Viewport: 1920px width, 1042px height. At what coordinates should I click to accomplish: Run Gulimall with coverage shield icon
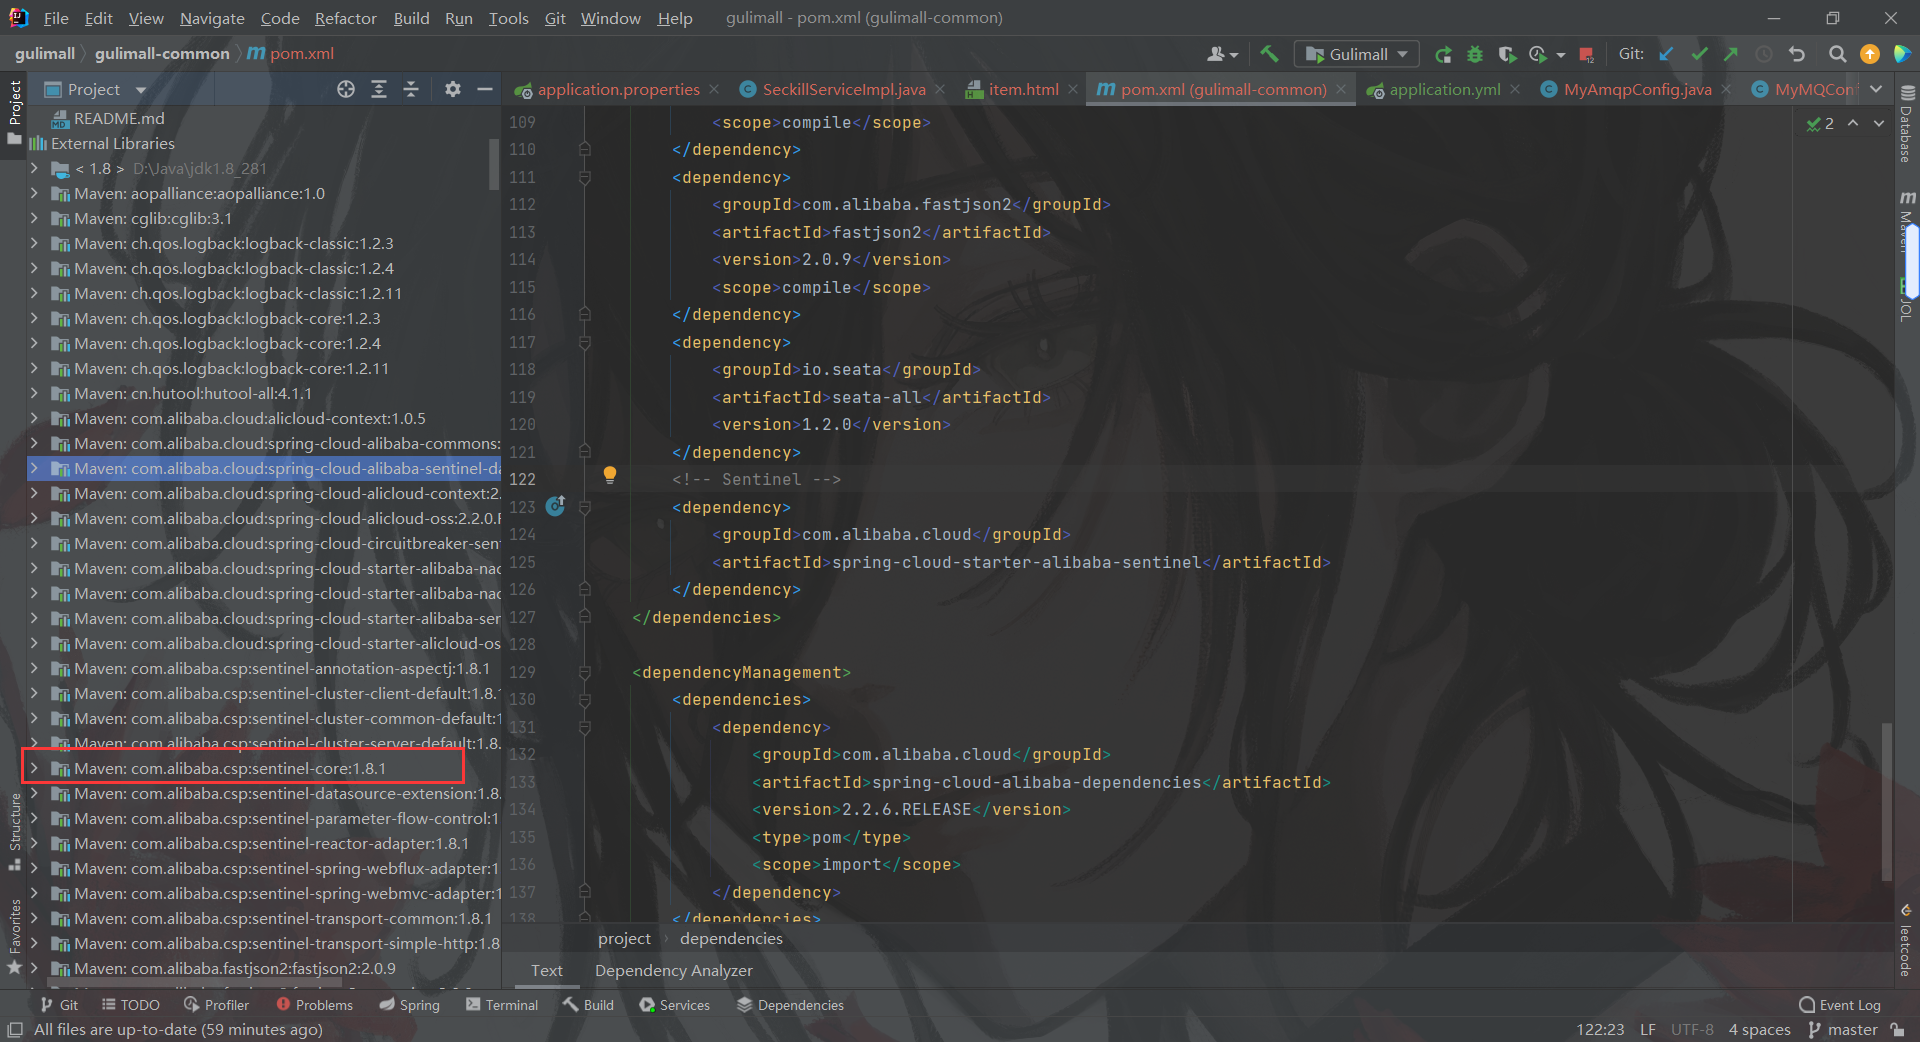(1506, 54)
